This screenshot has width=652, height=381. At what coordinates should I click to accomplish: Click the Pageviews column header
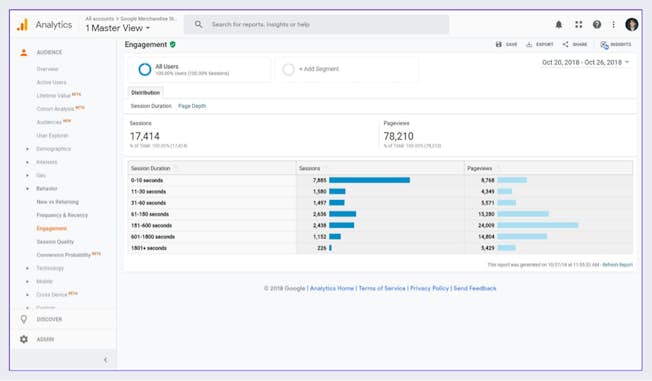point(548,168)
